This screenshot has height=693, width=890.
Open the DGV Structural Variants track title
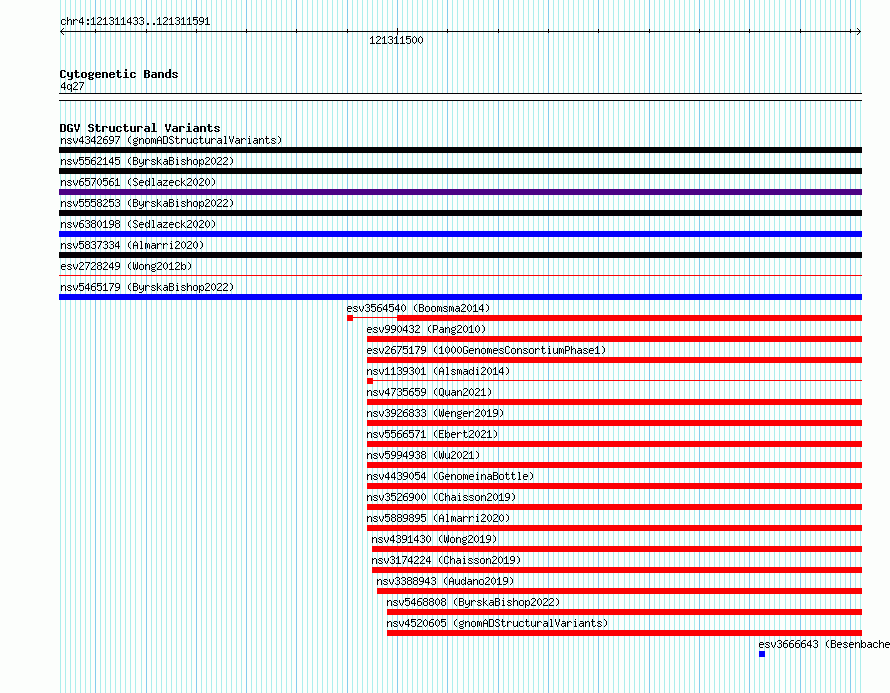tap(140, 128)
